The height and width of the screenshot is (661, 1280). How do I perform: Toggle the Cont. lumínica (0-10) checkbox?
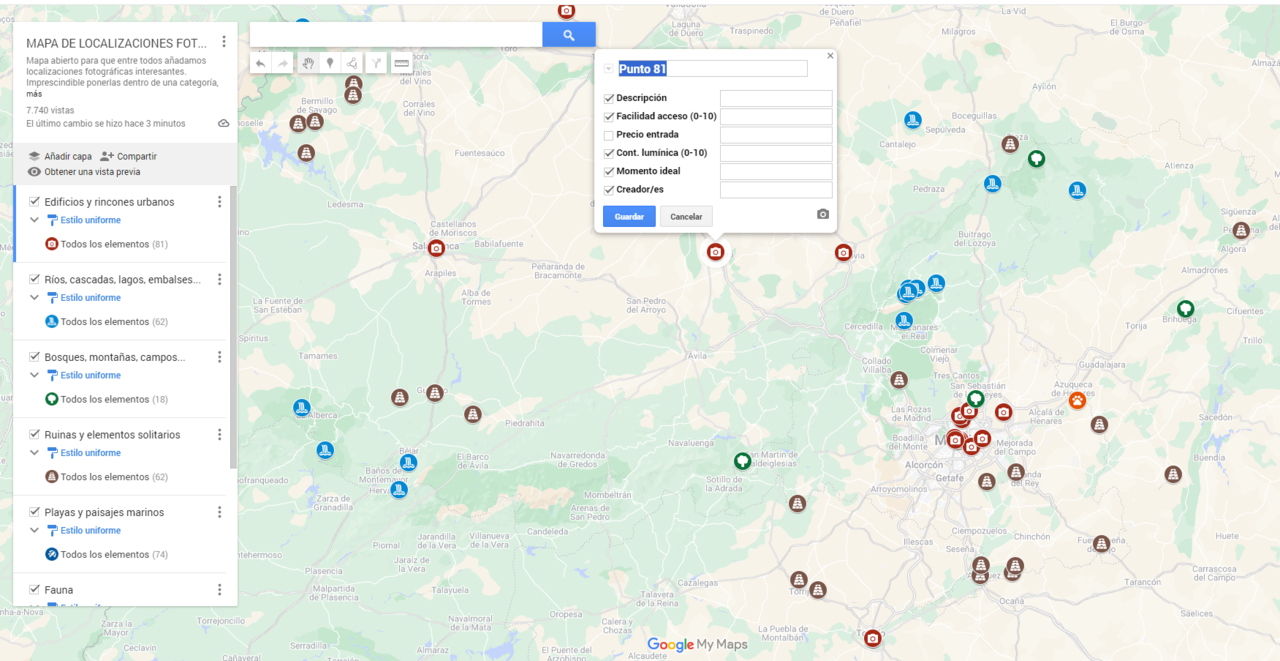point(609,153)
